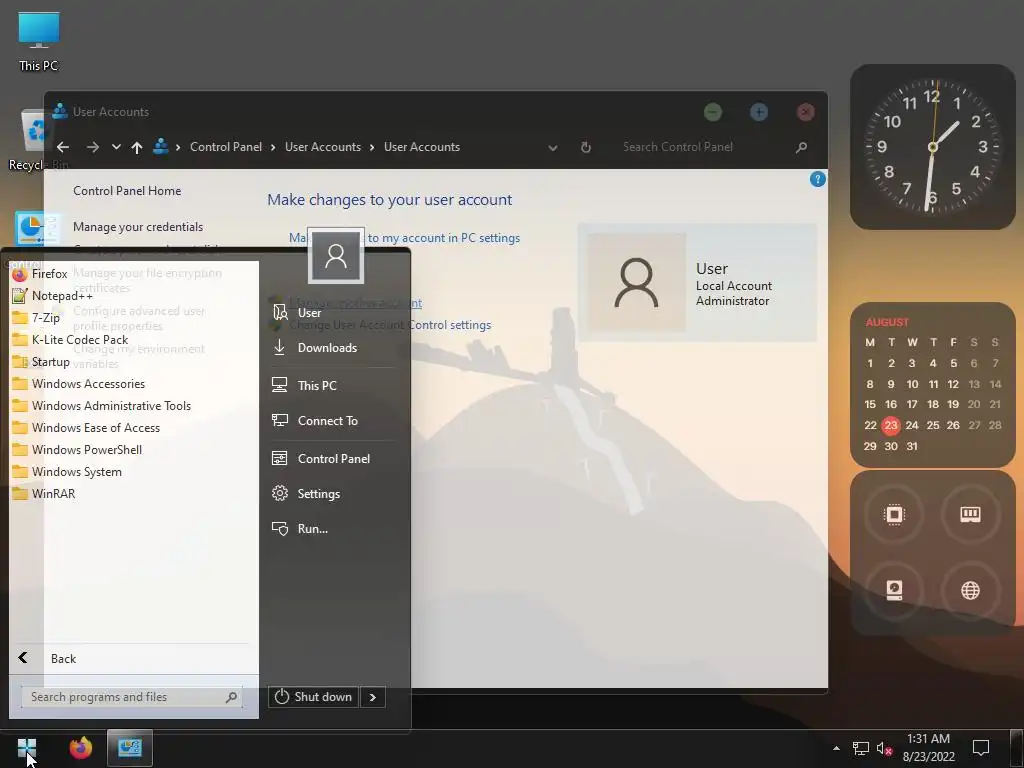Click the CPU monitor gauge icon

pyautogui.click(x=894, y=515)
